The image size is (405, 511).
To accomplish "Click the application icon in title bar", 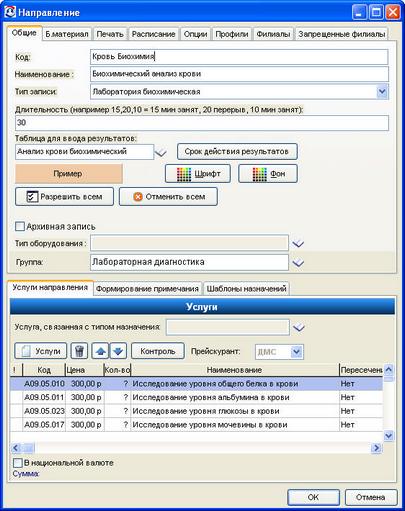I will point(10,12).
